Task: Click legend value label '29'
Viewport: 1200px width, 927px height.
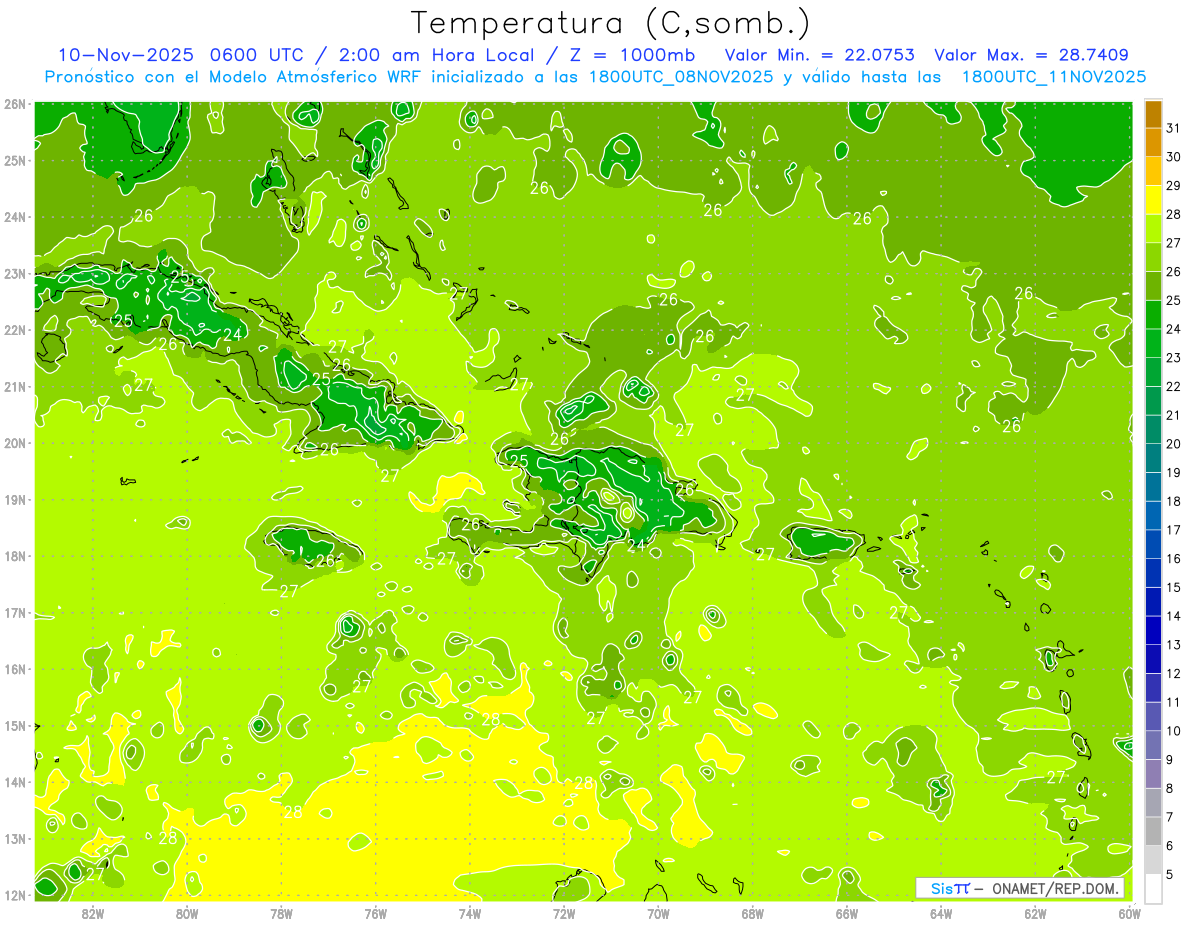Action: point(1173,185)
